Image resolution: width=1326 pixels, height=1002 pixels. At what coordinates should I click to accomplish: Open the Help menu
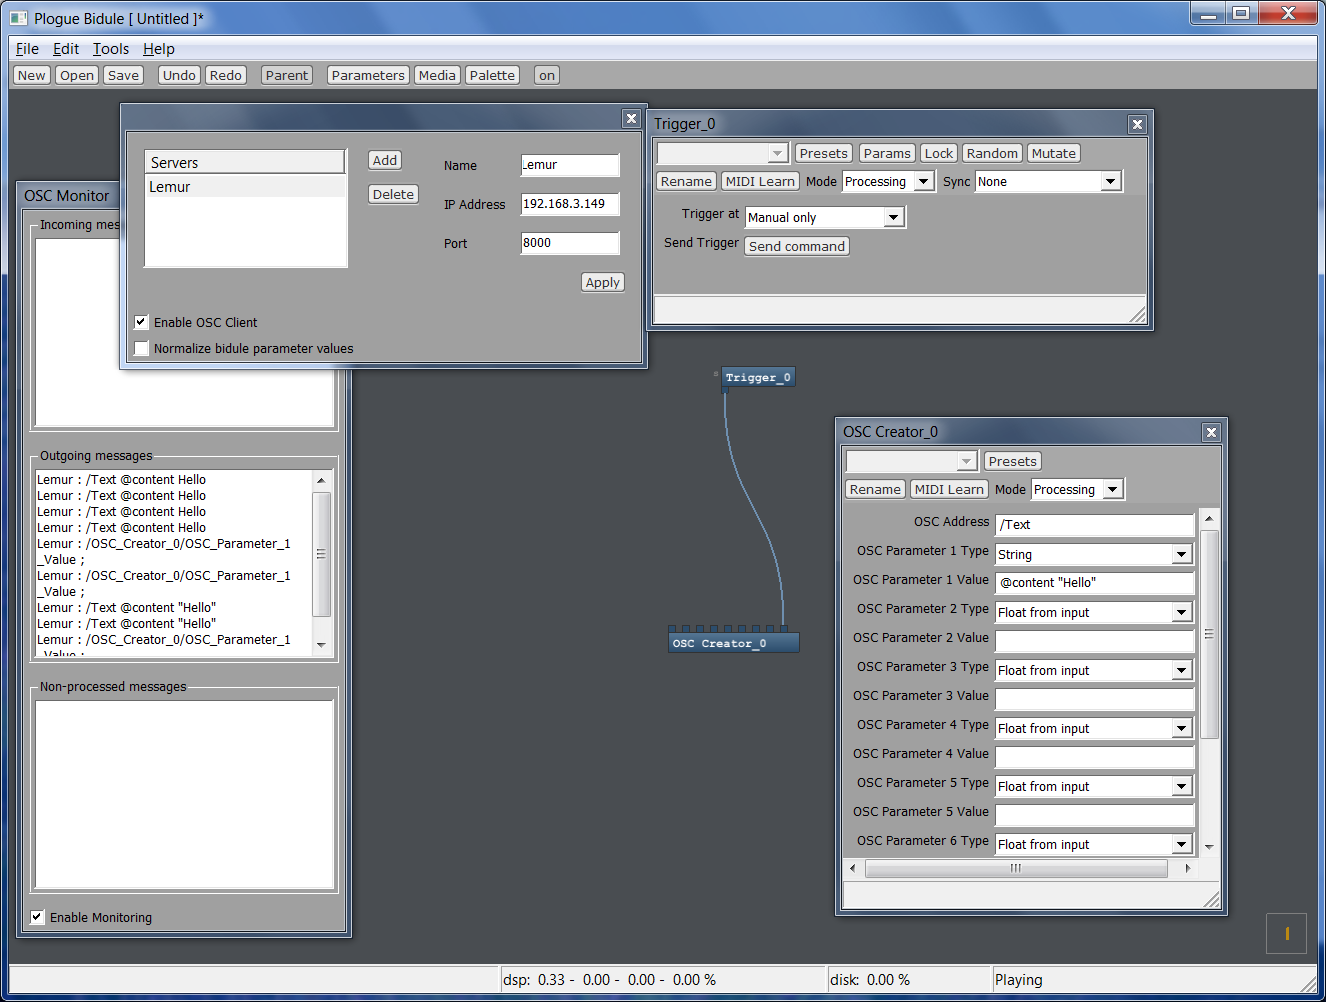(x=158, y=48)
